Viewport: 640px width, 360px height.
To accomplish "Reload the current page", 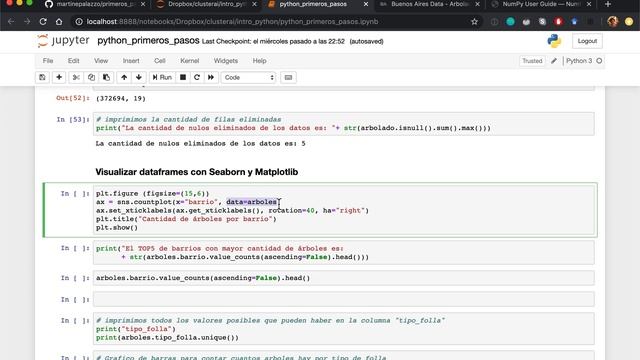I will (43, 22).
